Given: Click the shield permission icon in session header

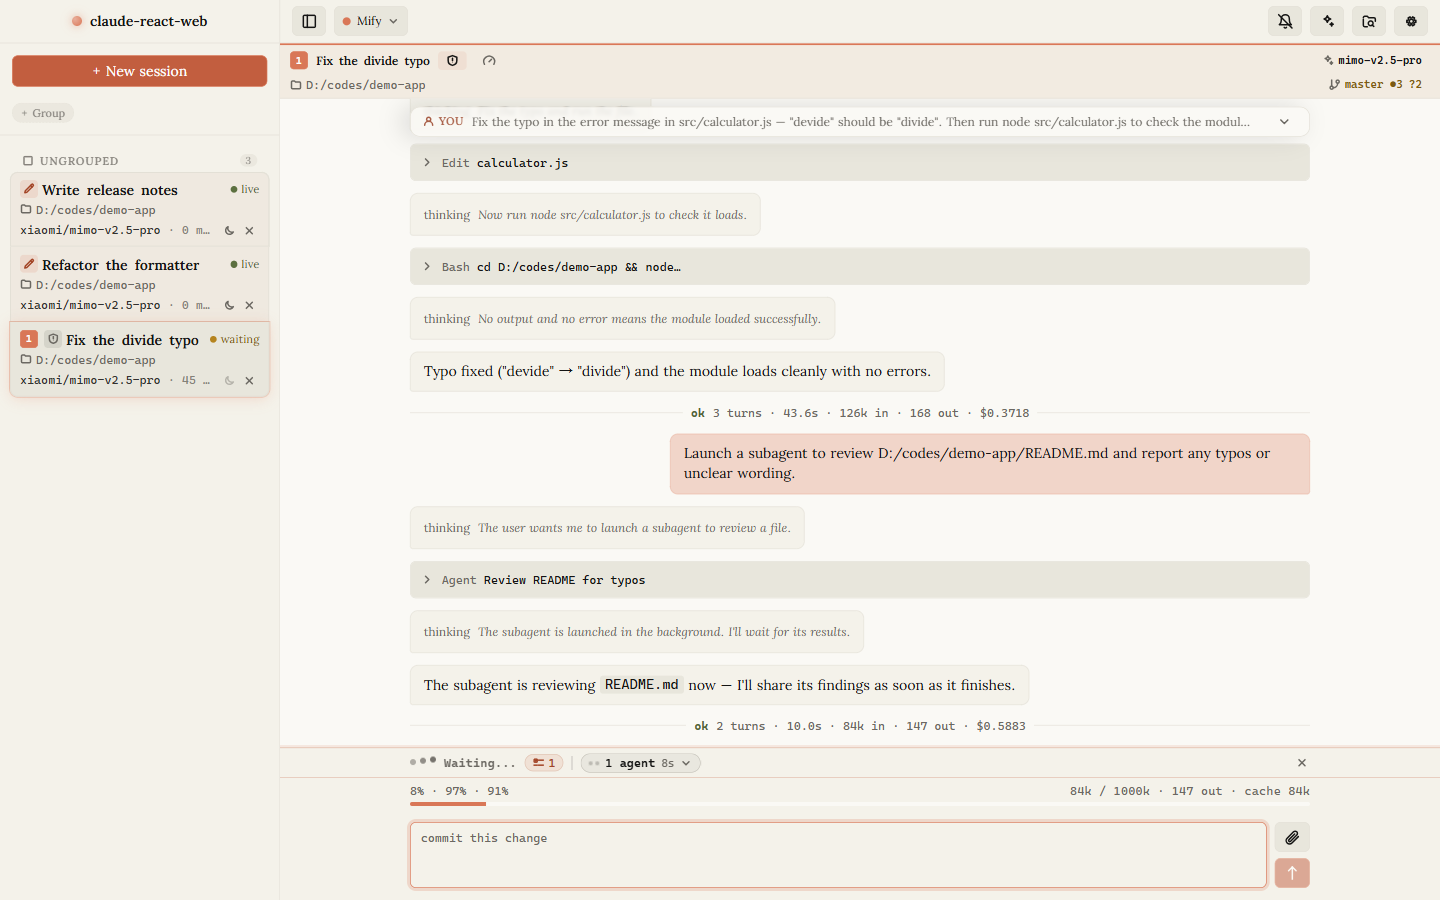Looking at the screenshot, I should click(453, 61).
